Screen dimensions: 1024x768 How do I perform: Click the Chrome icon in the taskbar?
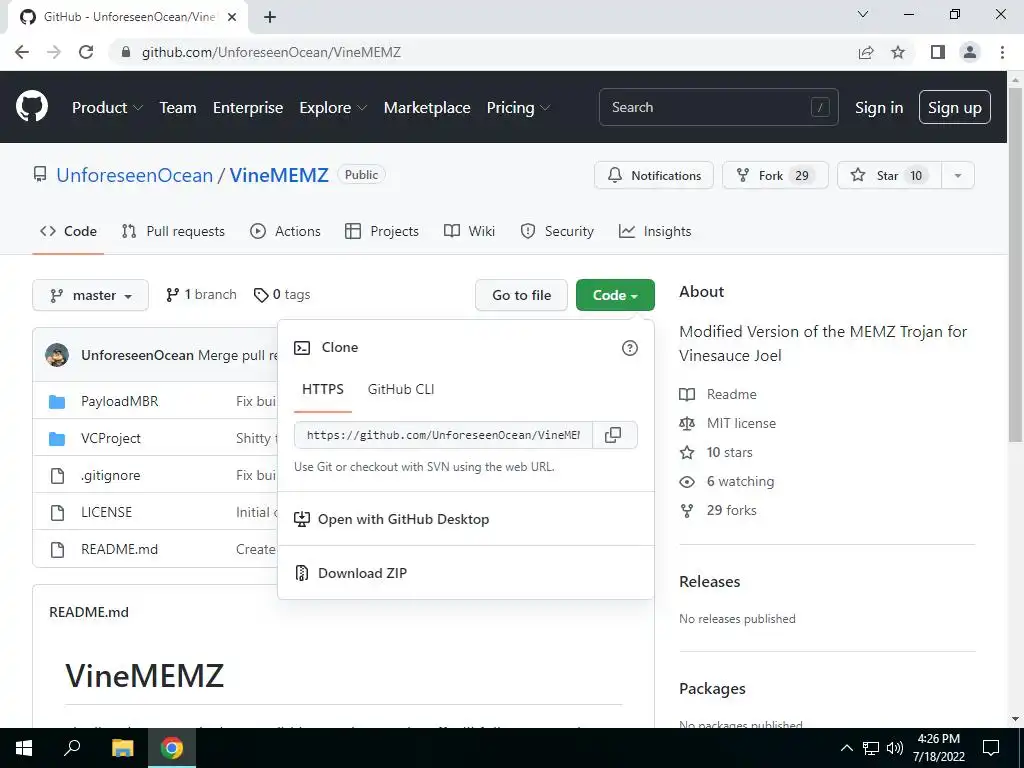[x=172, y=748]
